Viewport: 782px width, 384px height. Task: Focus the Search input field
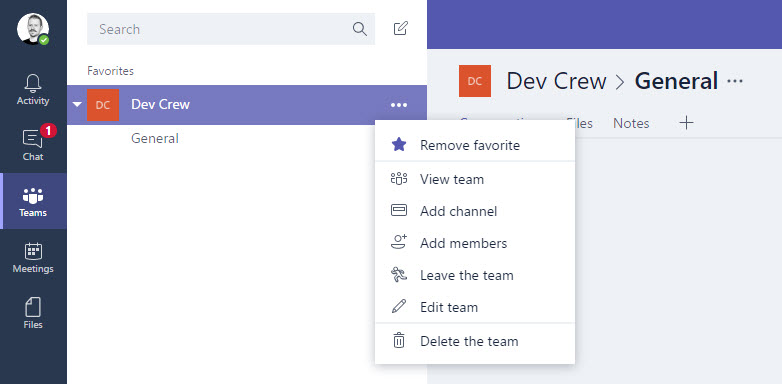coord(231,29)
